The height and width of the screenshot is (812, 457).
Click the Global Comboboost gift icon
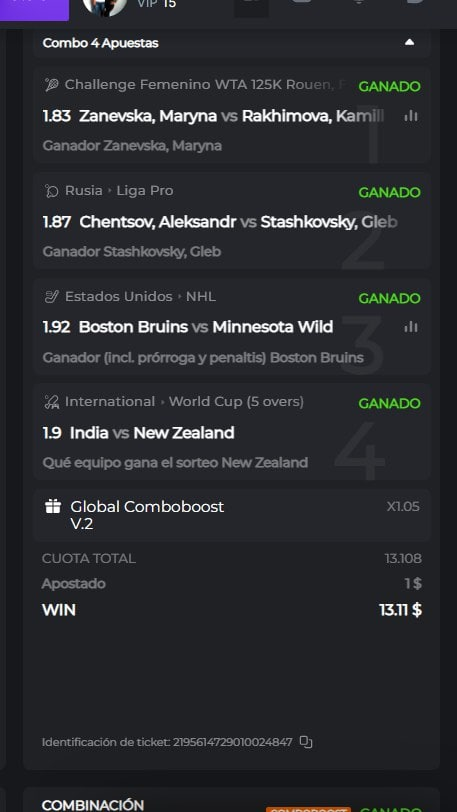point(53,506)
